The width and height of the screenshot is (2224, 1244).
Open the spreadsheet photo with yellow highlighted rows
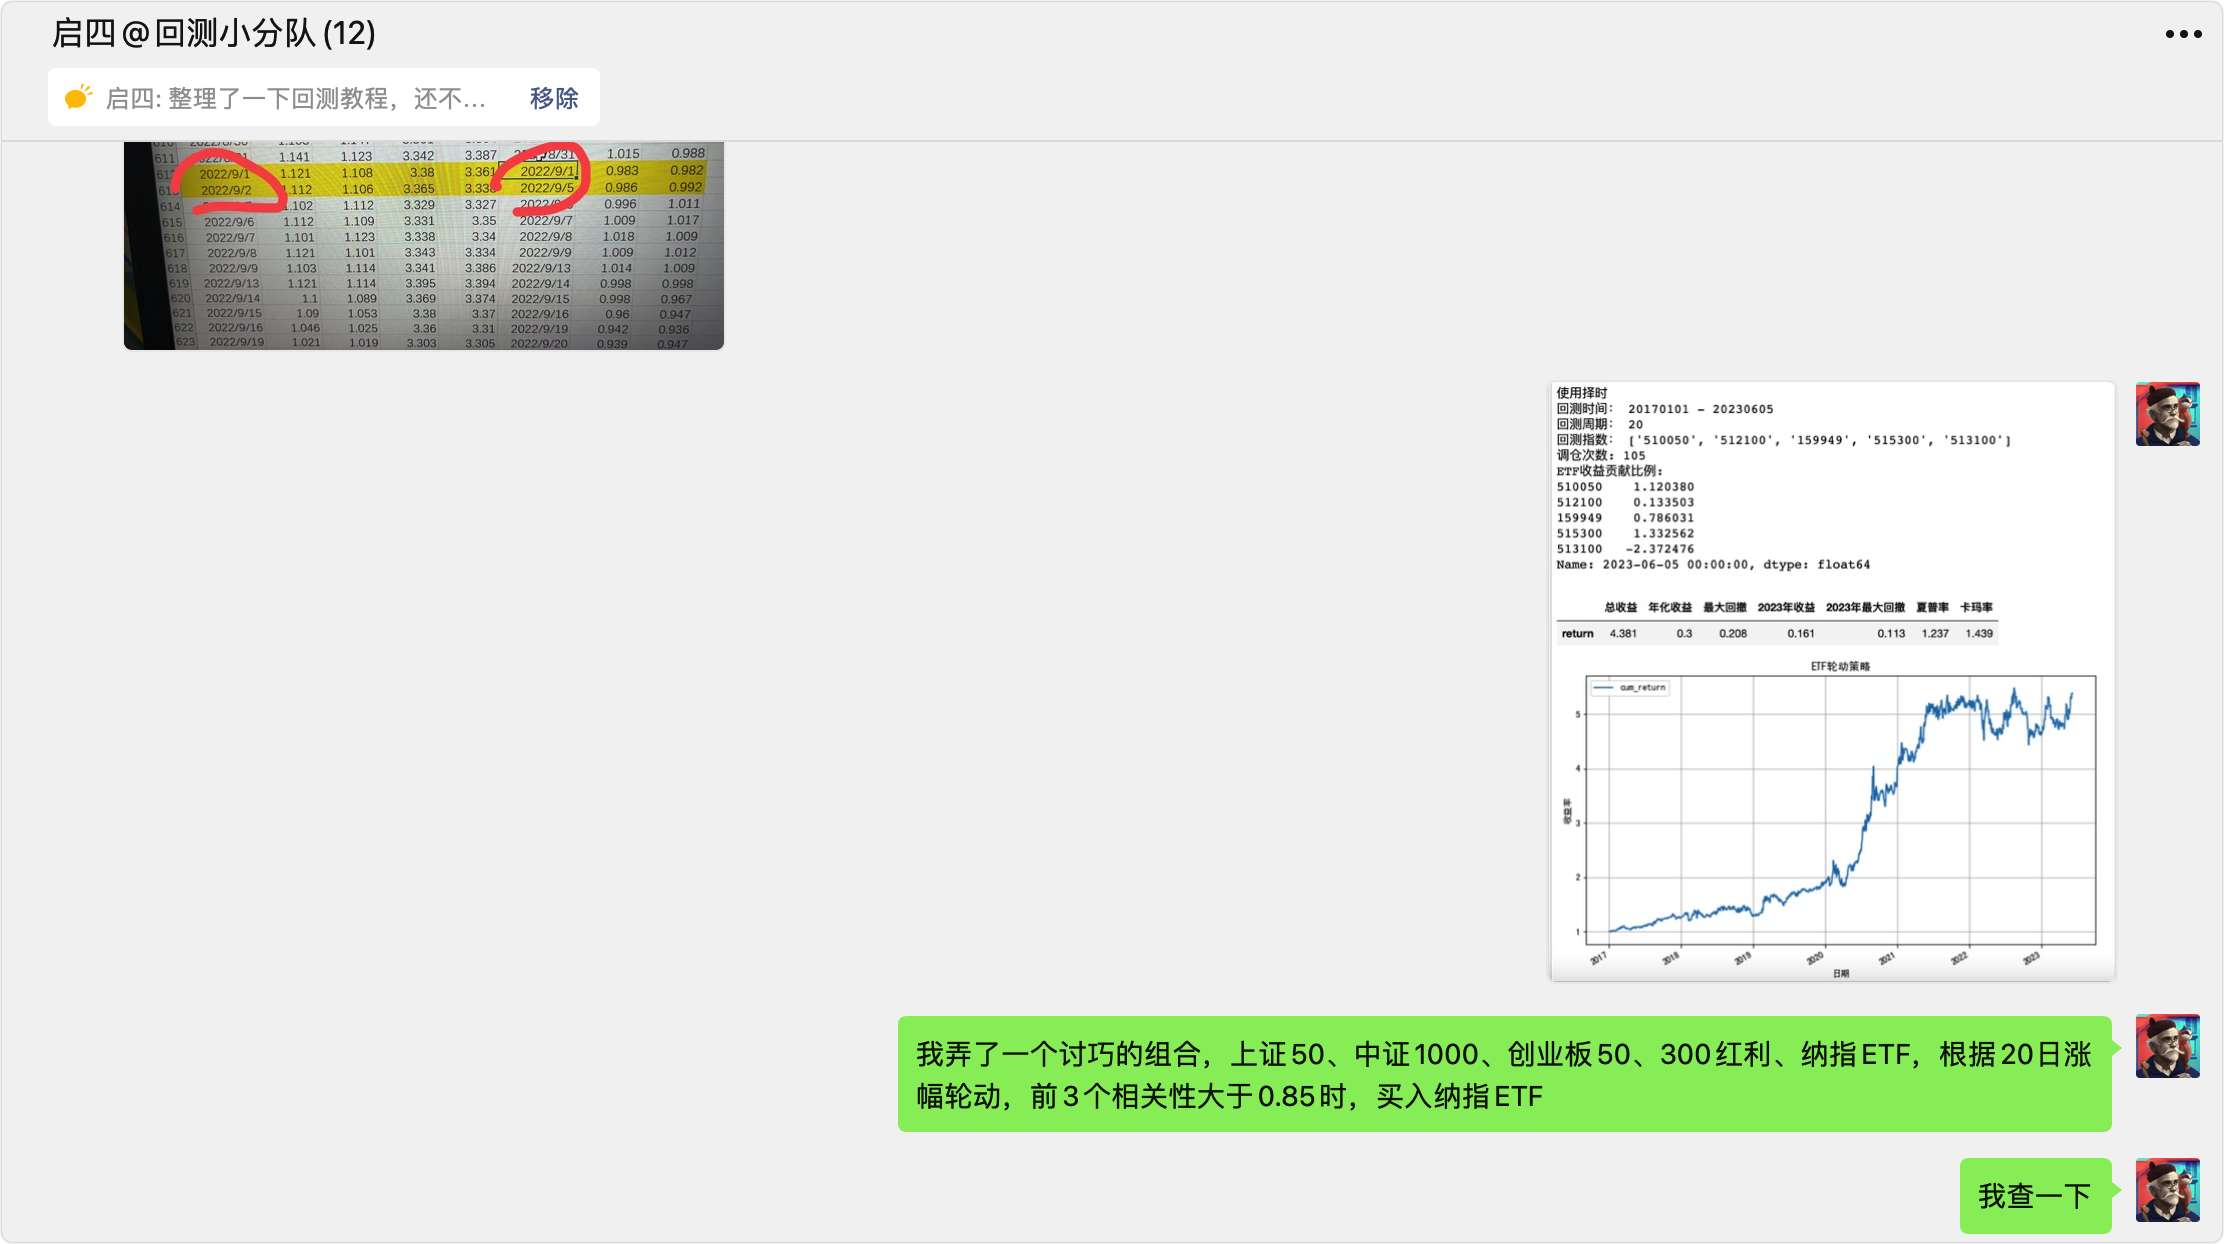tap(423, 246)
